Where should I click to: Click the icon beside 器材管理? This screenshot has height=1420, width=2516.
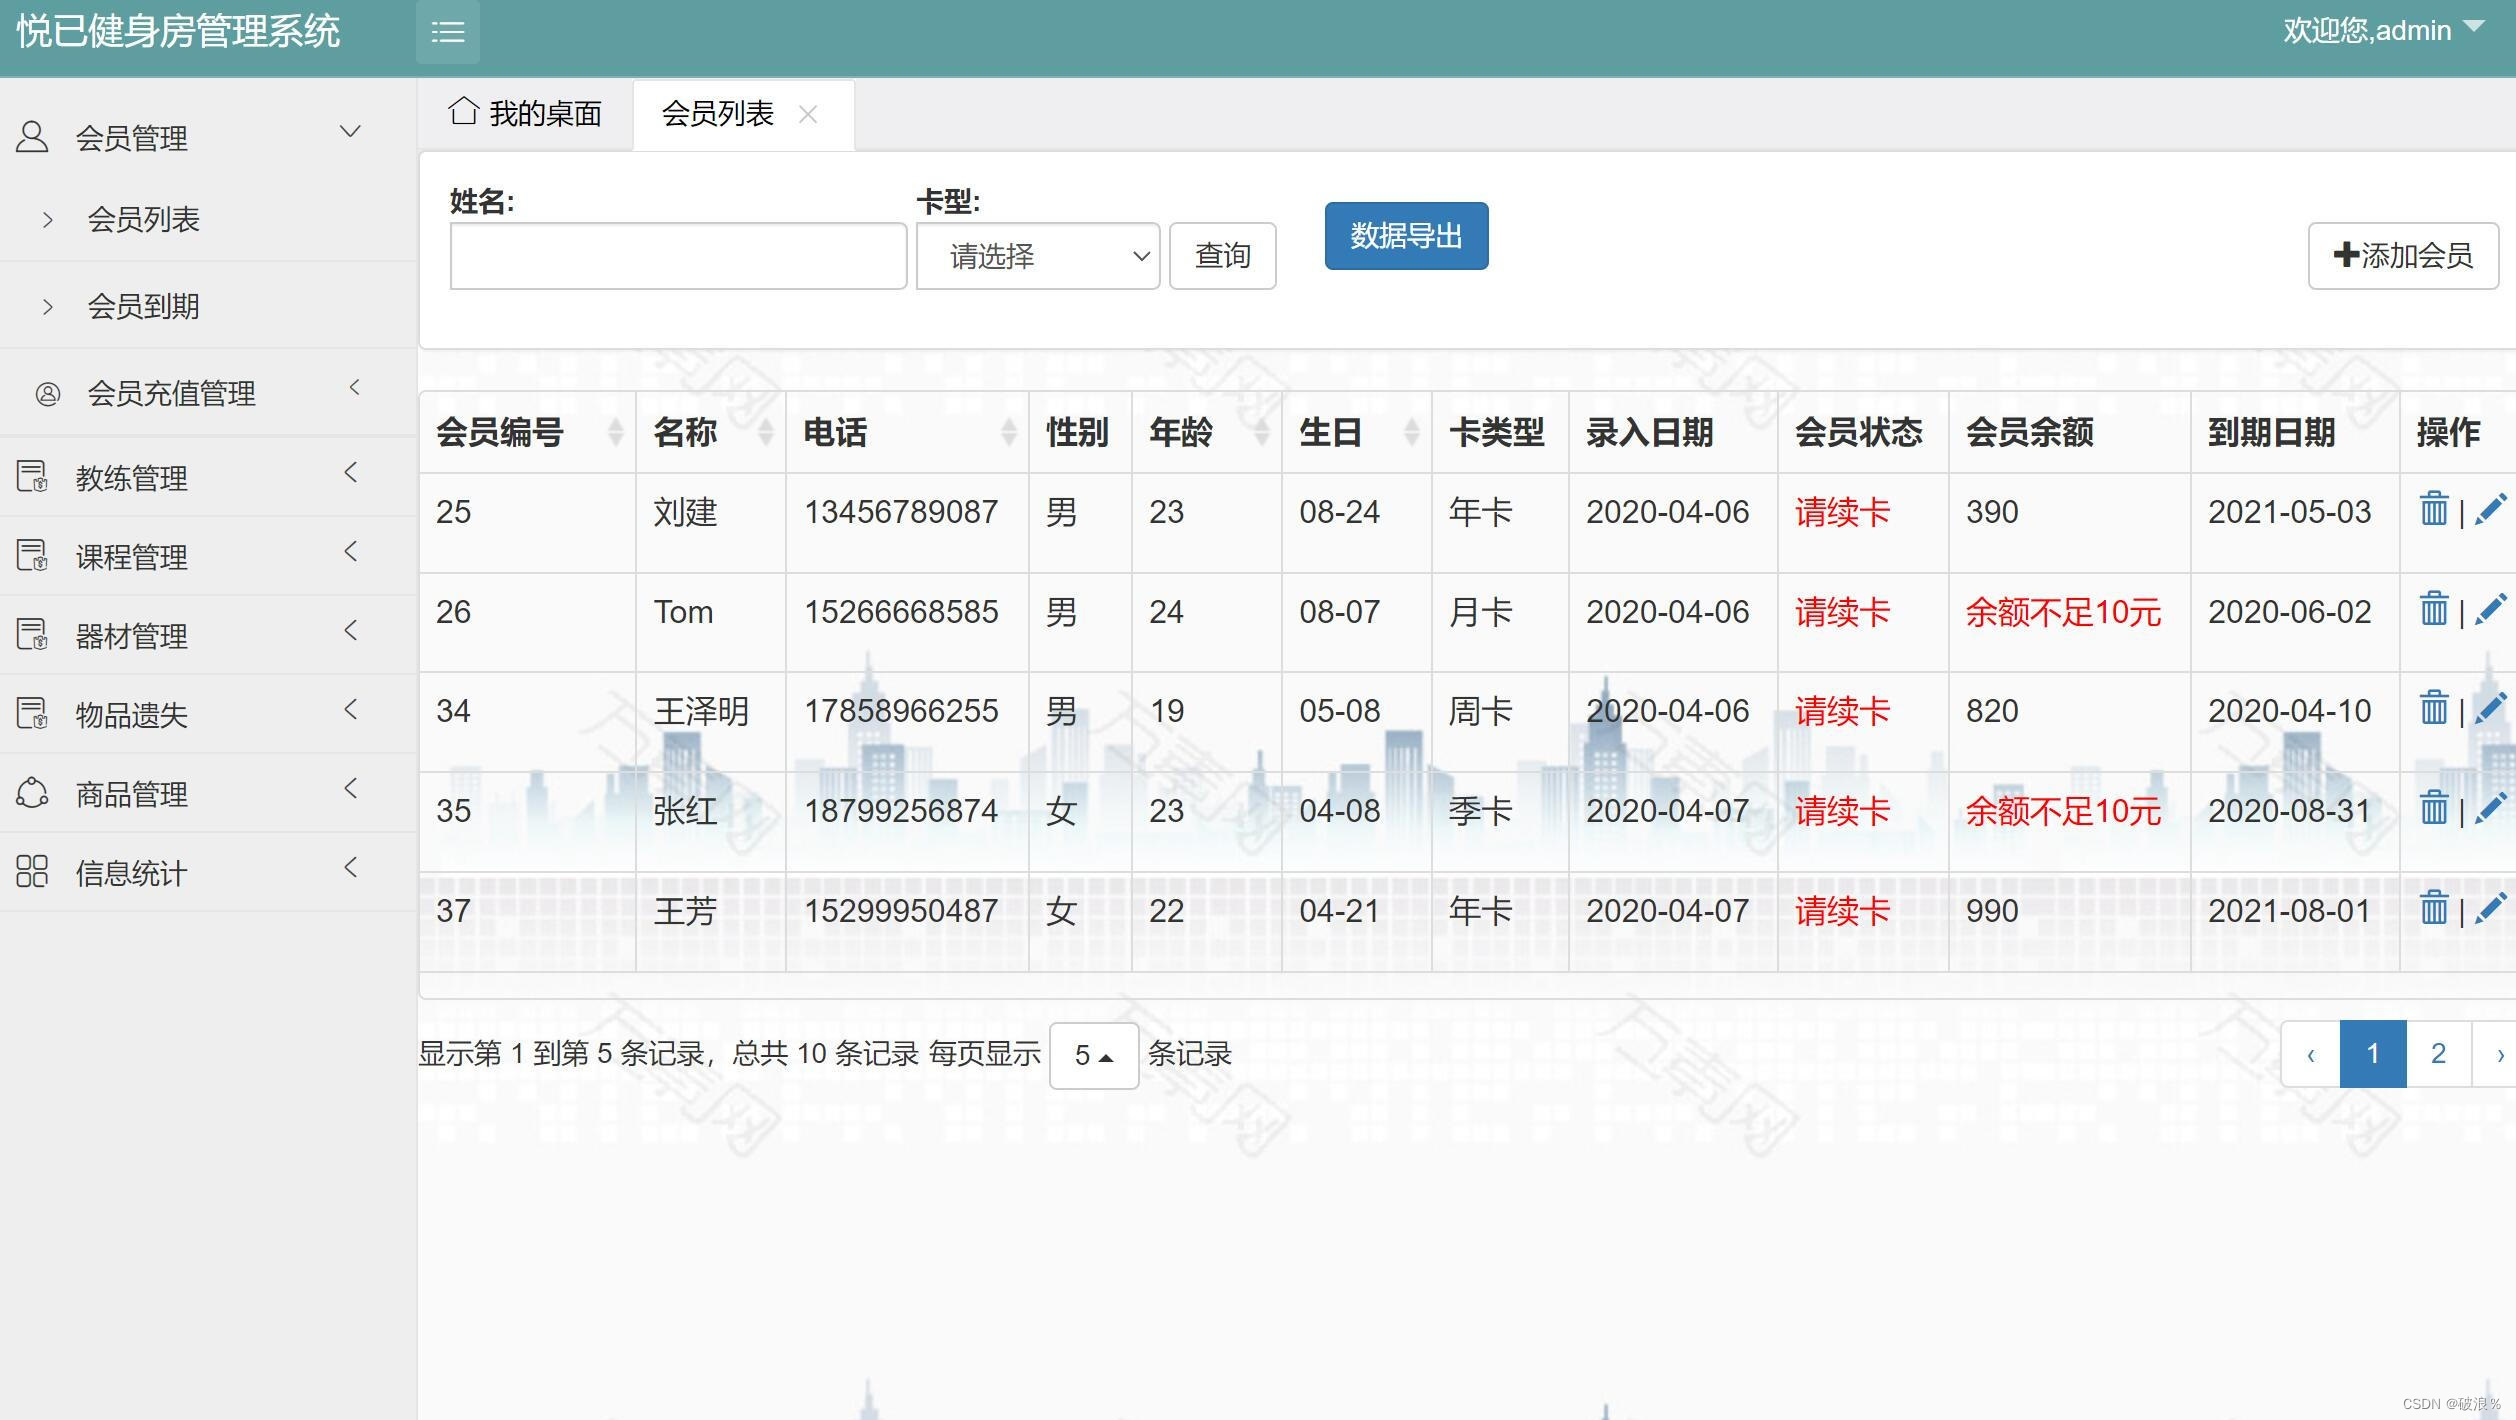[x=32, y=634]
